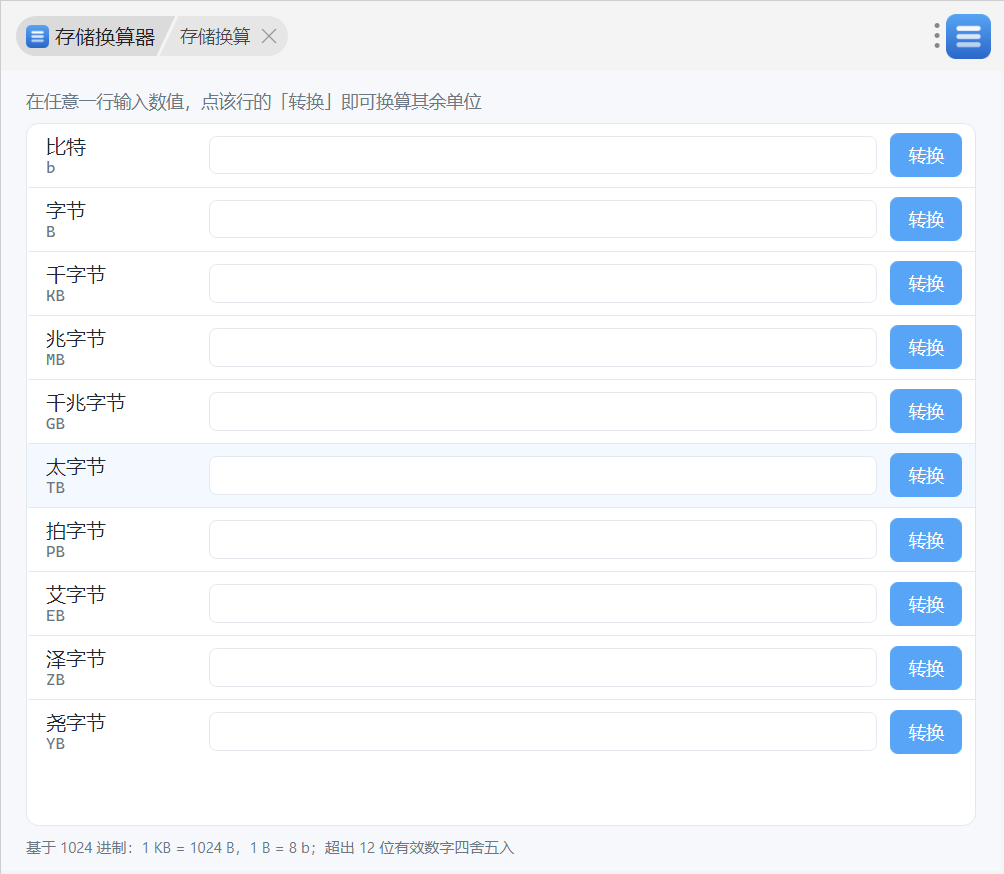Select the 艾字节 label text
The height and width of the screenshot is (874, 1004).
(x=76, y=595)
